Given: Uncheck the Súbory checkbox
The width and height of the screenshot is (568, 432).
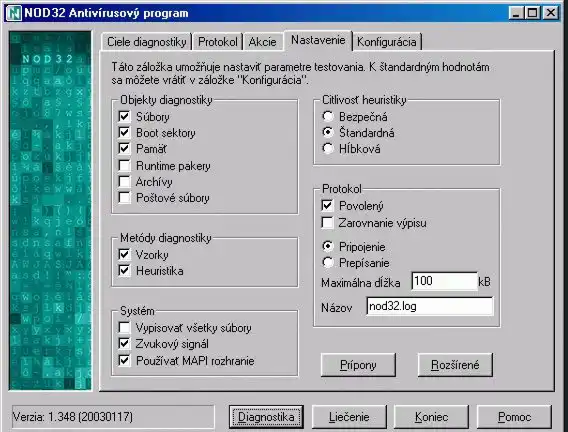Looking at the screenshot, I should point(124,117).
